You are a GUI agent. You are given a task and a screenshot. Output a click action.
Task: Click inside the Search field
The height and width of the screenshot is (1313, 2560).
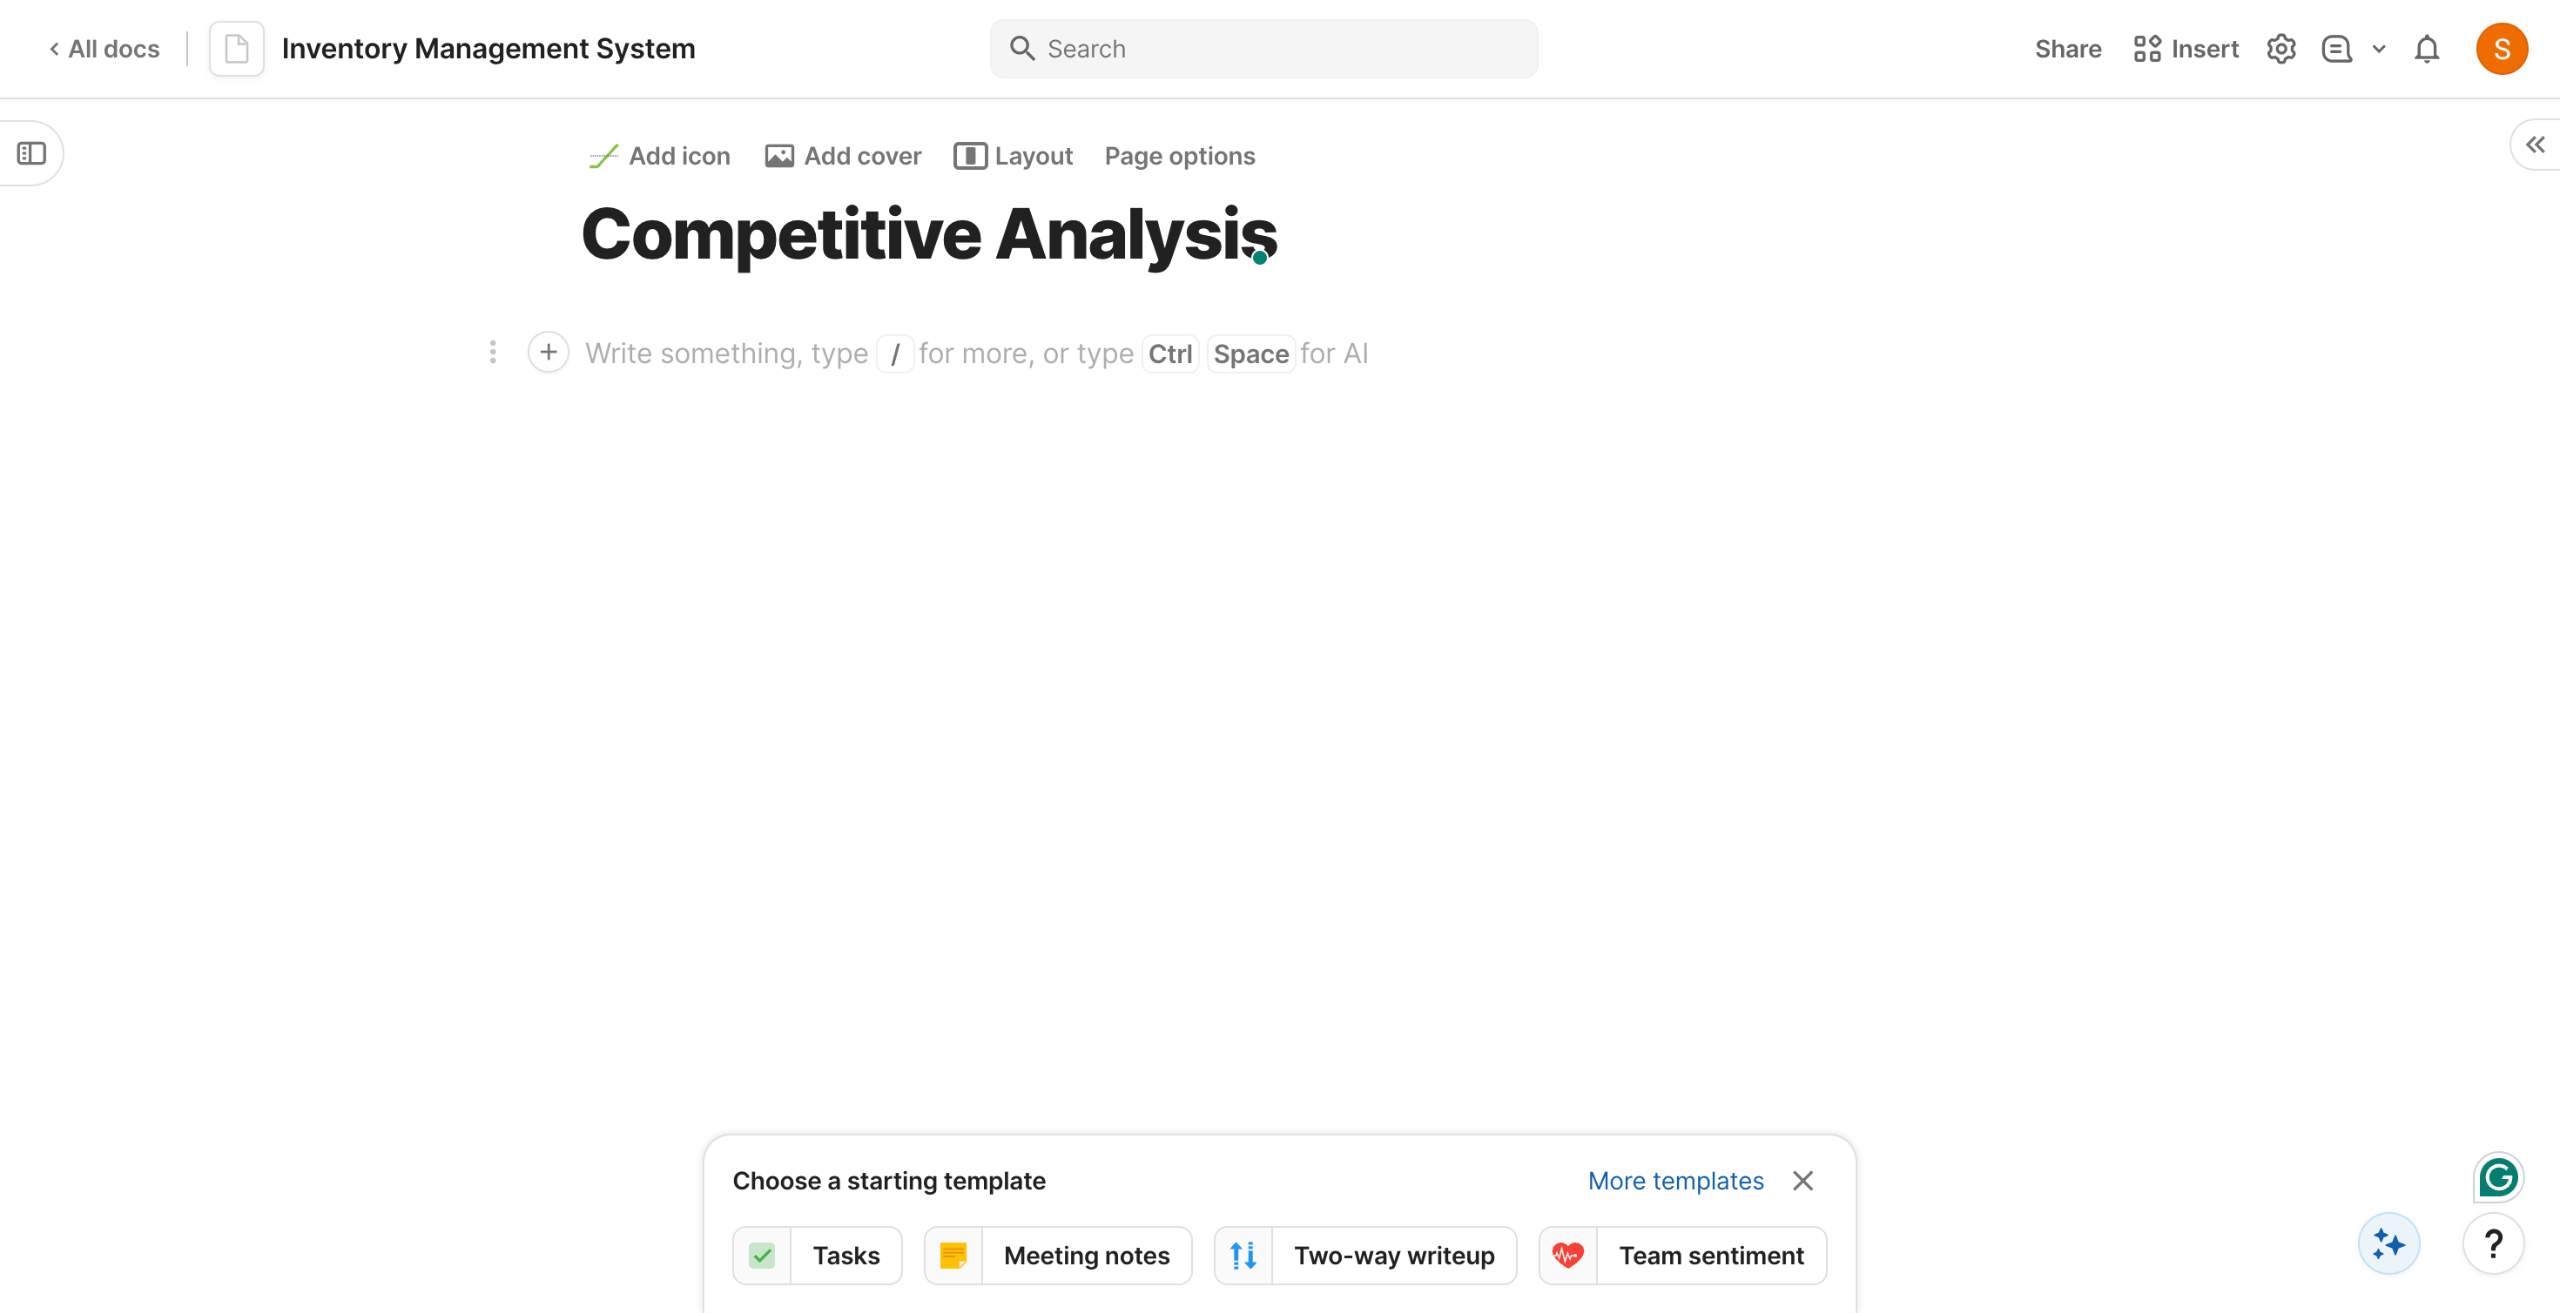(x=1264, y=49)
